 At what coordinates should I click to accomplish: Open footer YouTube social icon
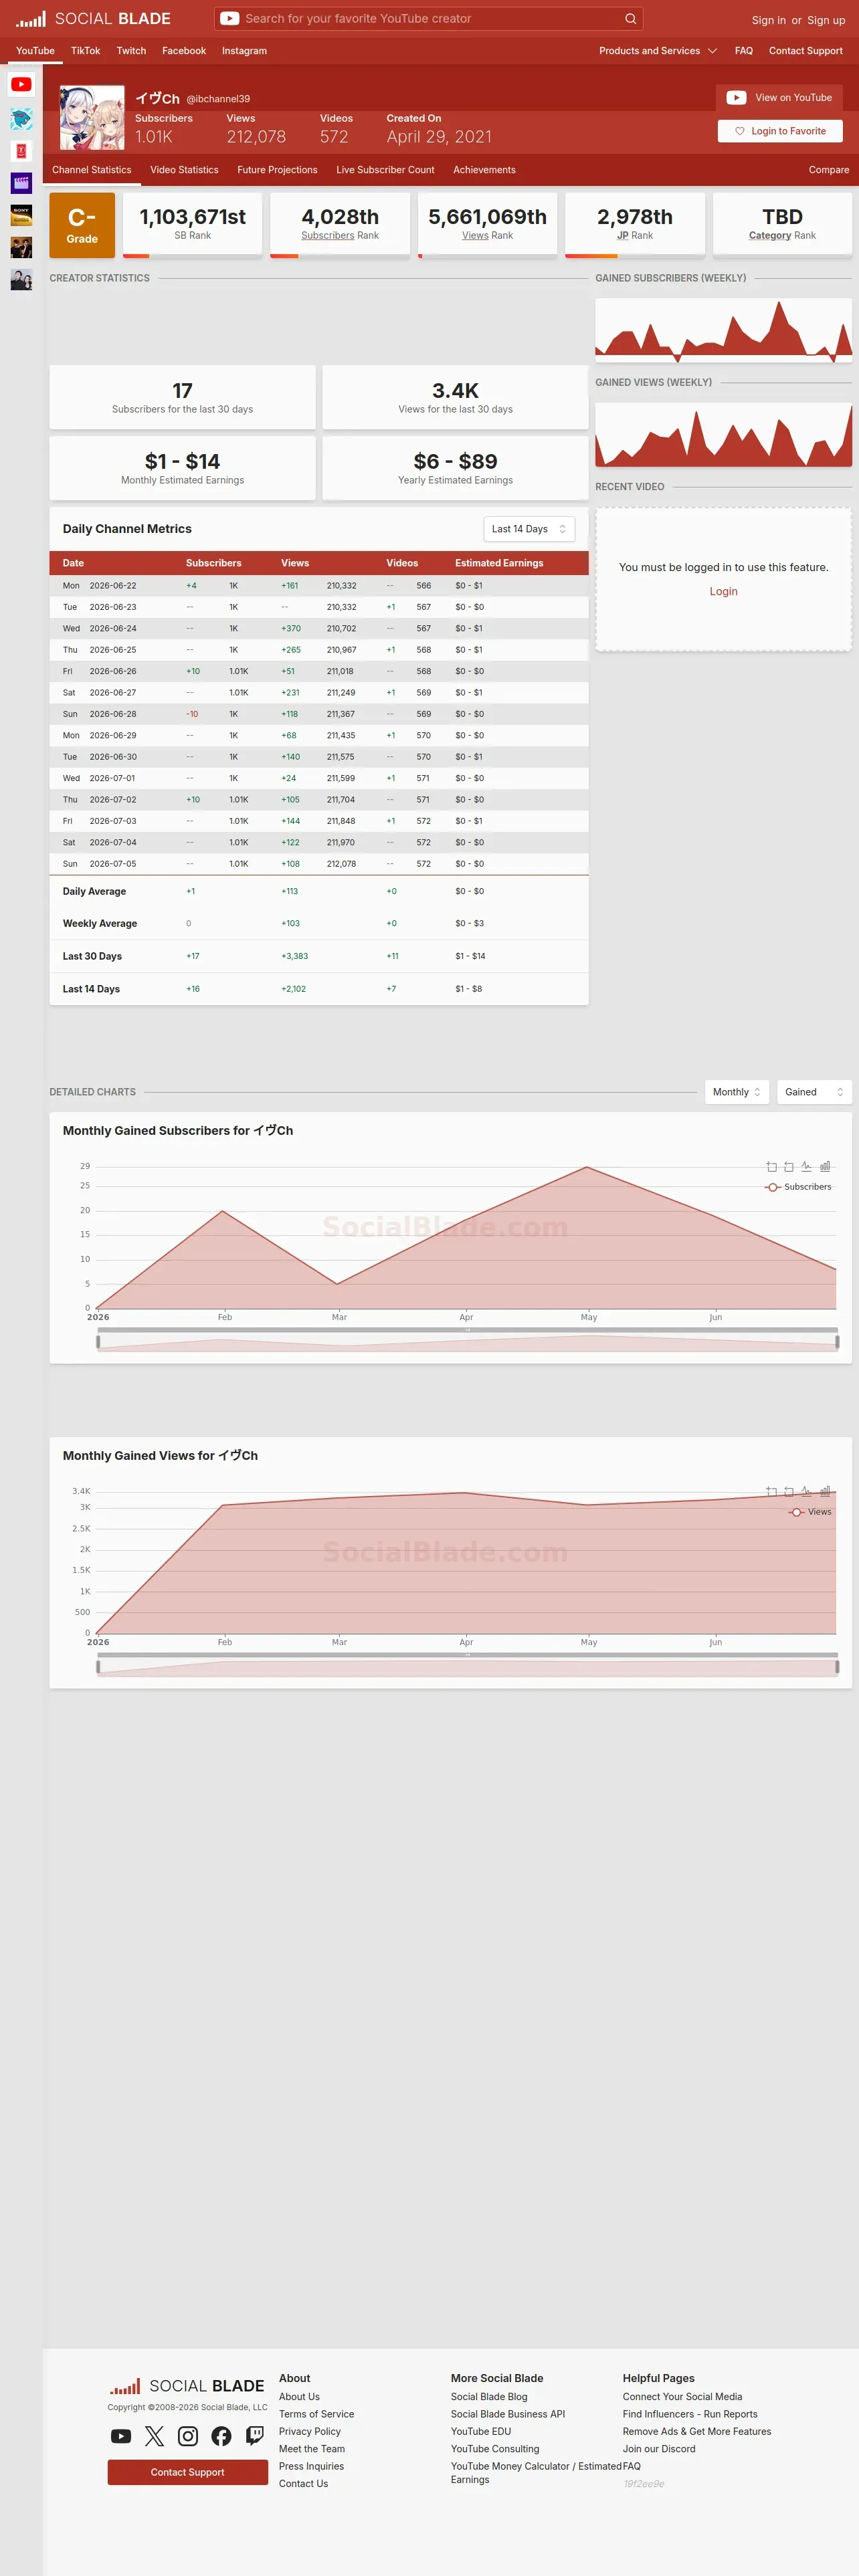[x=121, y=2436]
